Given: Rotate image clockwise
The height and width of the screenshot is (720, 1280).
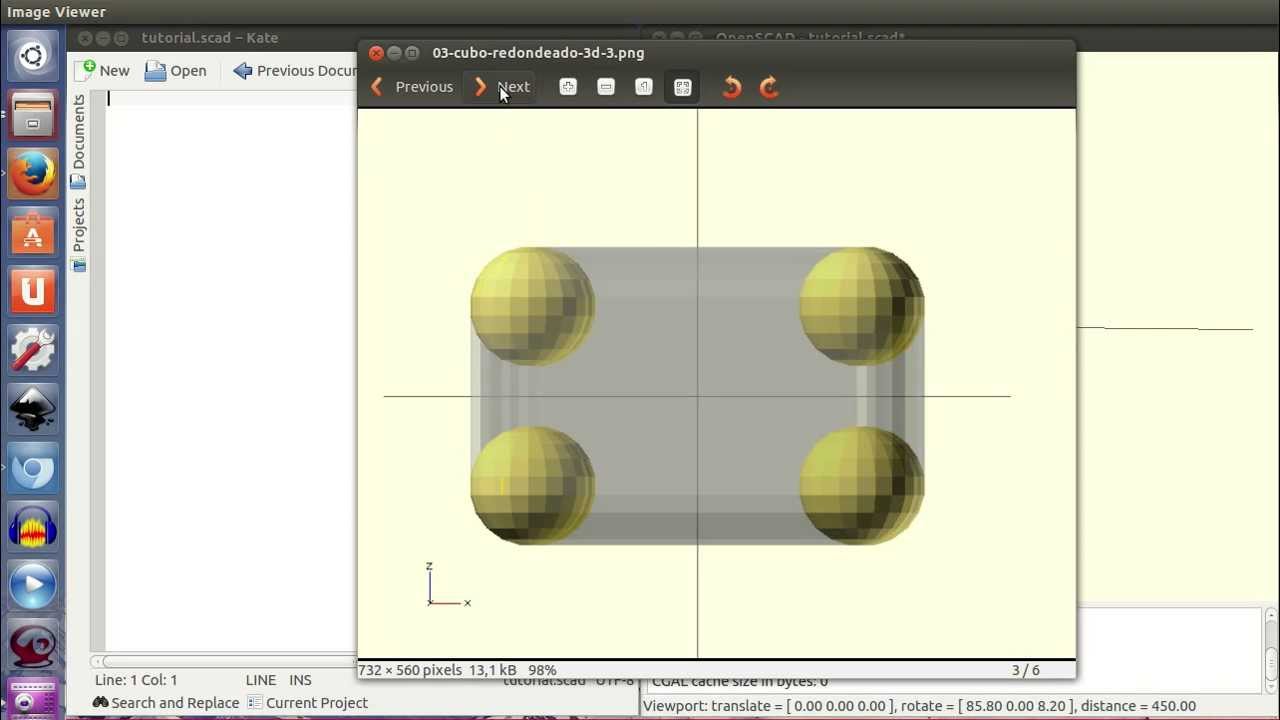Looking at the screenshot, I should coord(769,87).
